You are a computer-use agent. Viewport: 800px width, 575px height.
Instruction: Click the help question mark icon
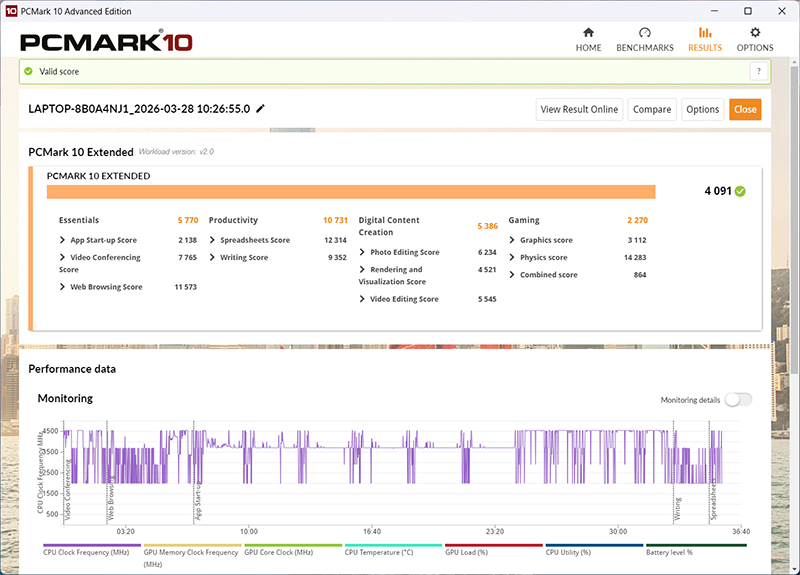pyautogui.click(x=759, y=71)
